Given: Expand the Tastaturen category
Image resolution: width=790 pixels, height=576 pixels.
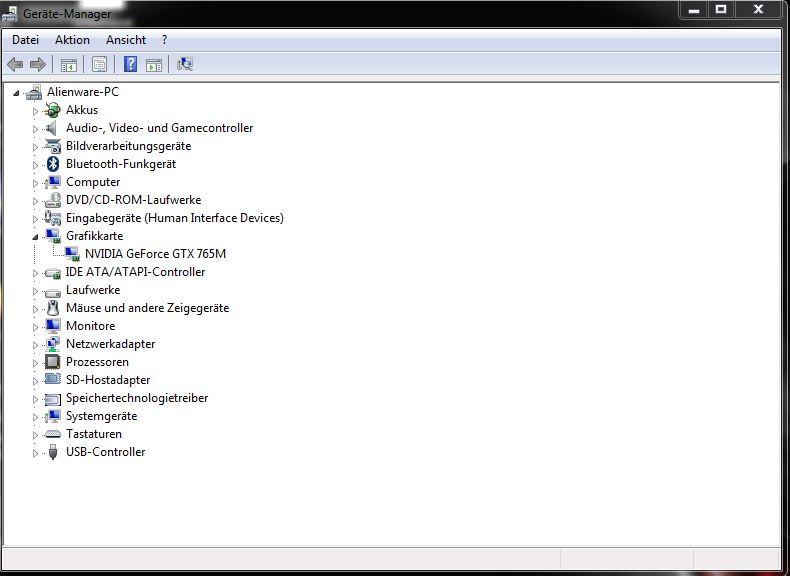Looking at the screenshot, I should [x=35, y=435].
